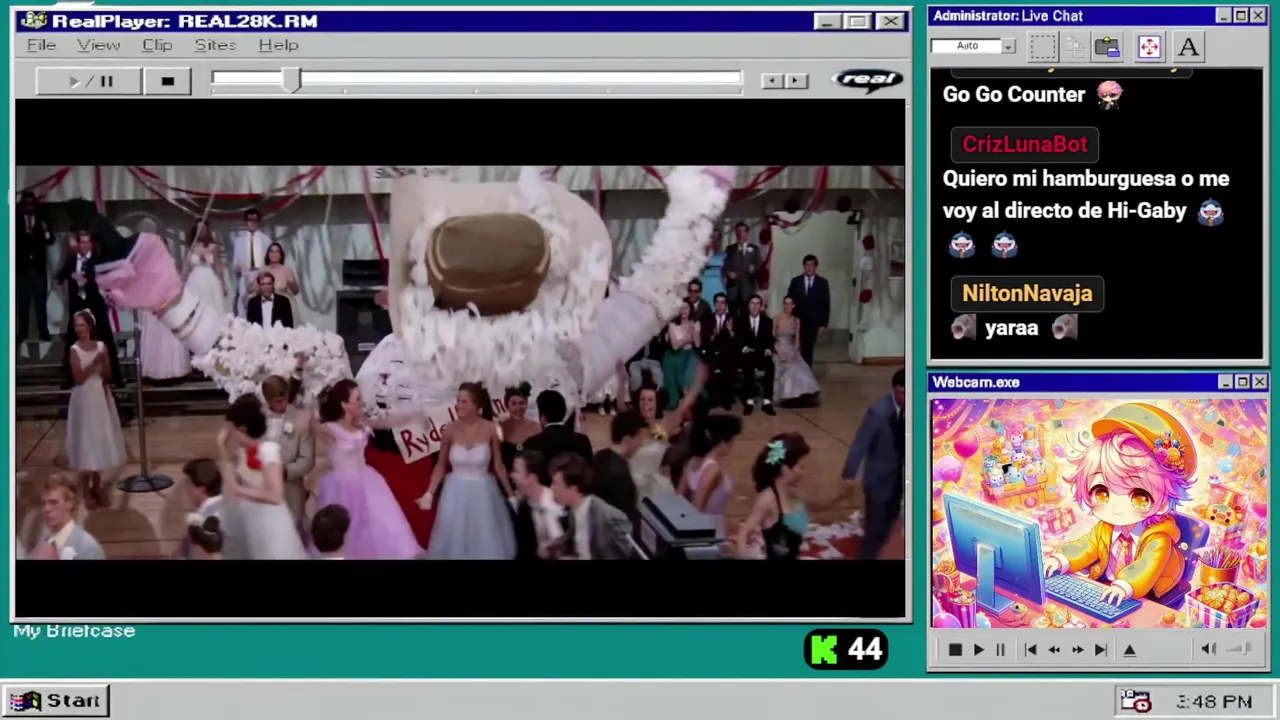The width and height of the screenshot is (1280, 720).
Task: Stop the Webcam.exe player
Action: [954, 650]
